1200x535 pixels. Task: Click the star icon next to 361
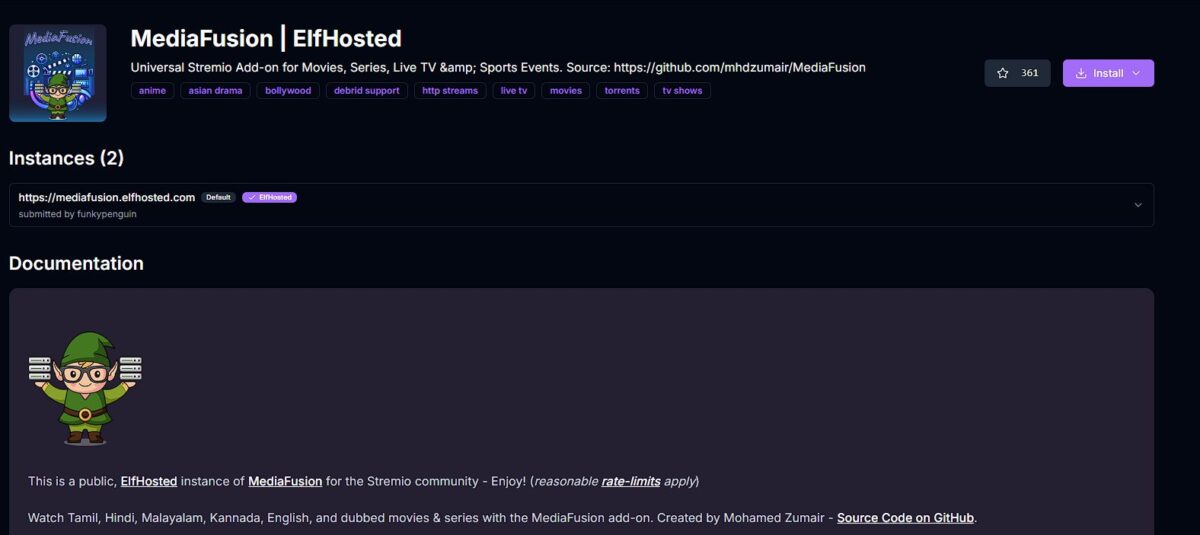[x=1003, y=73]
